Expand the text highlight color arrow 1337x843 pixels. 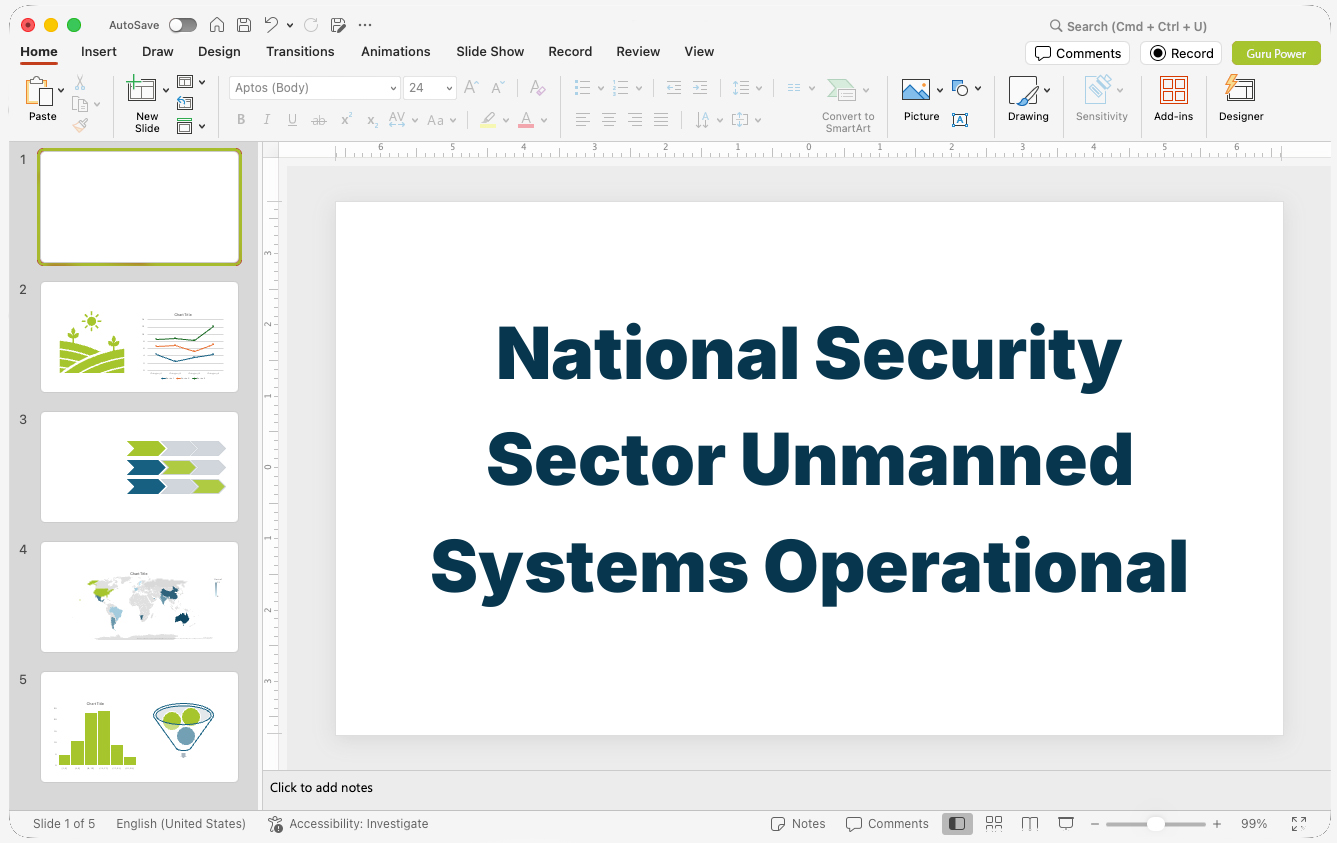pos(506,121)
